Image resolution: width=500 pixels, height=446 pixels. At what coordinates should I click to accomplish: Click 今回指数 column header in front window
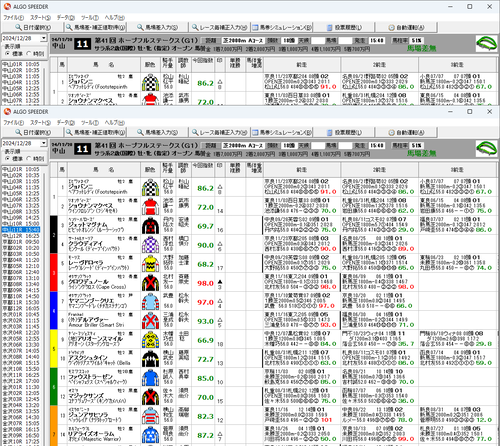(203, 170)
